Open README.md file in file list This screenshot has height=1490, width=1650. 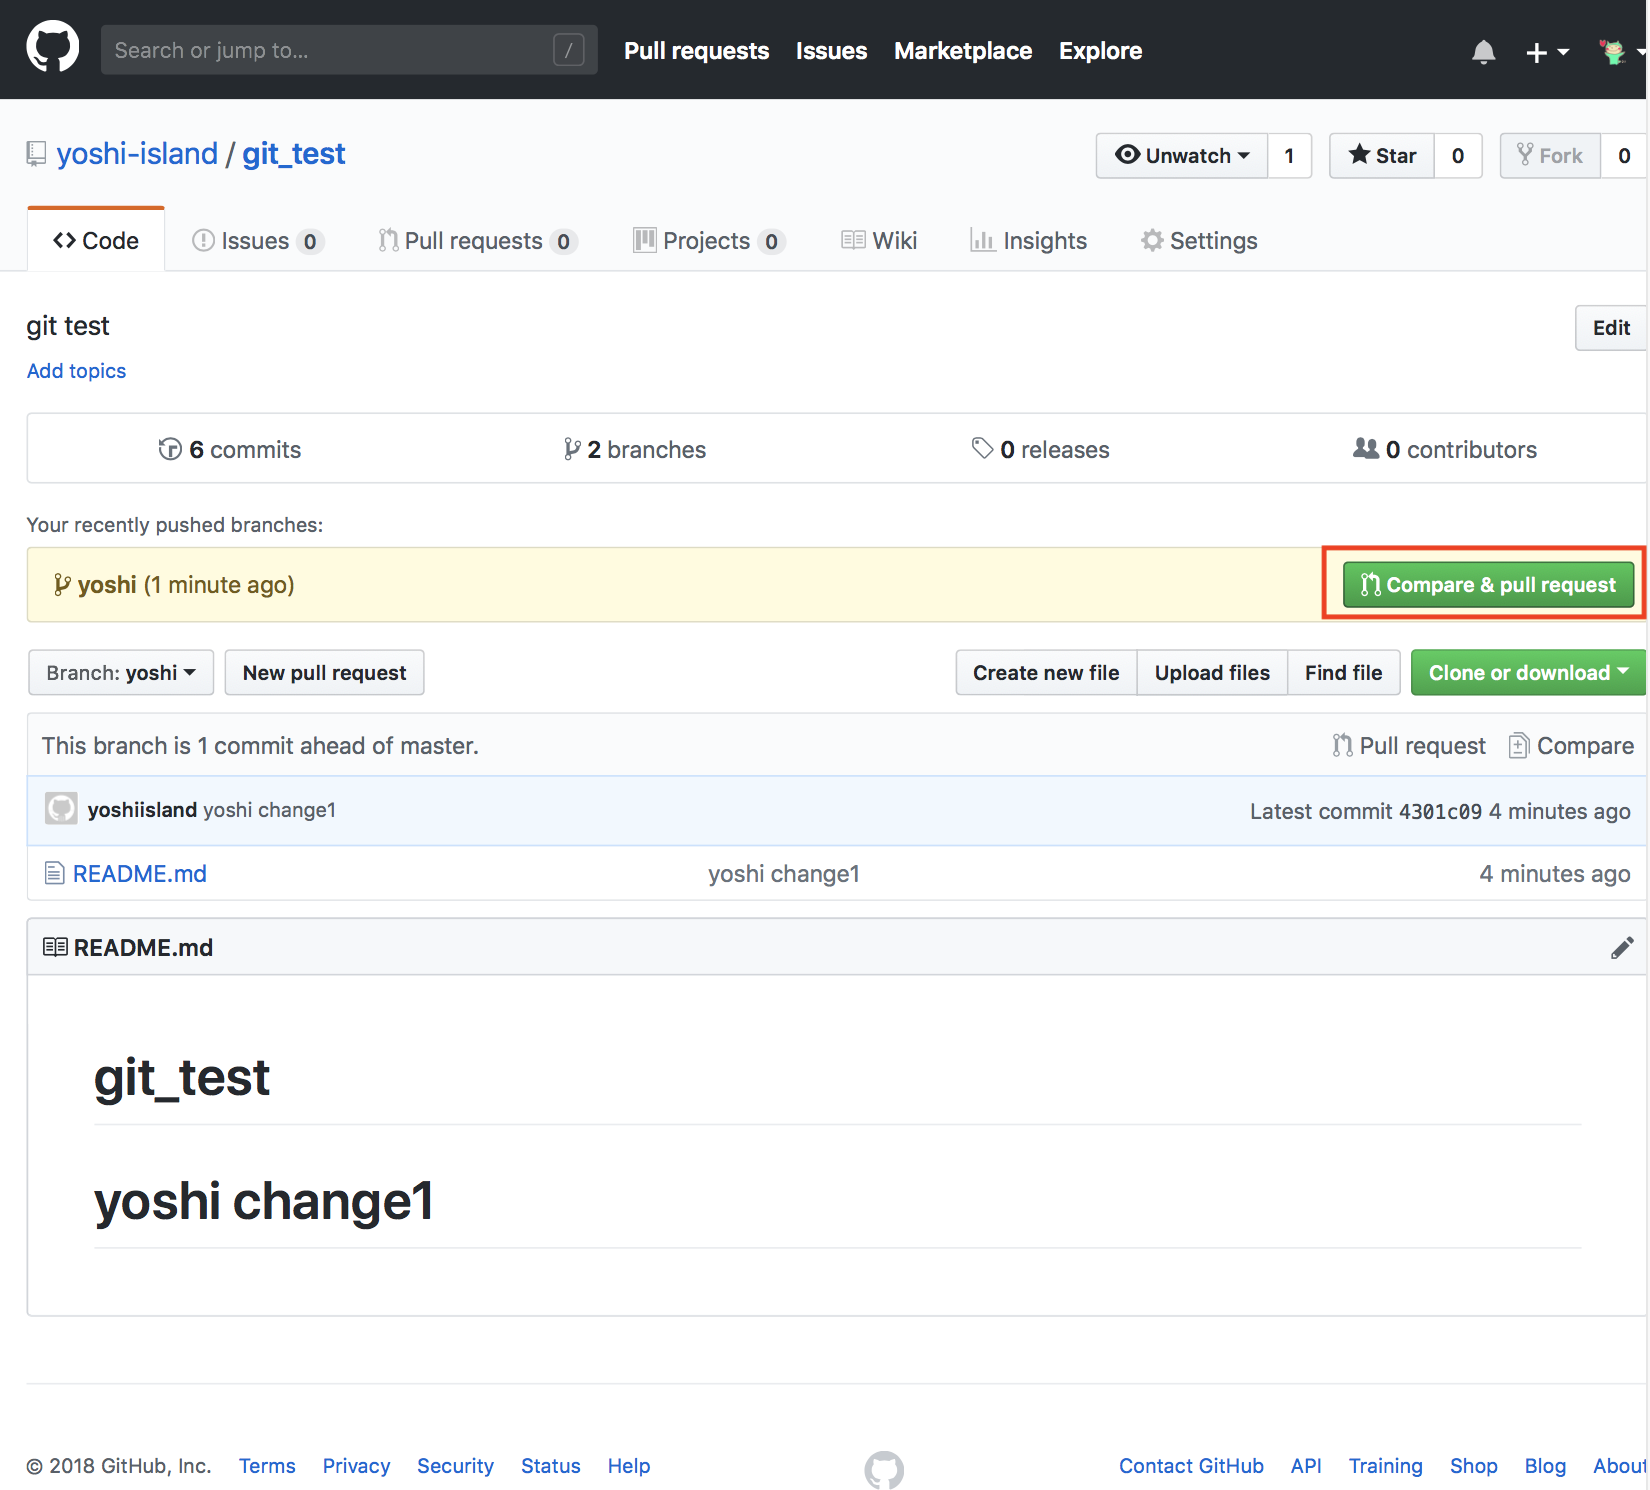(140, 874)
